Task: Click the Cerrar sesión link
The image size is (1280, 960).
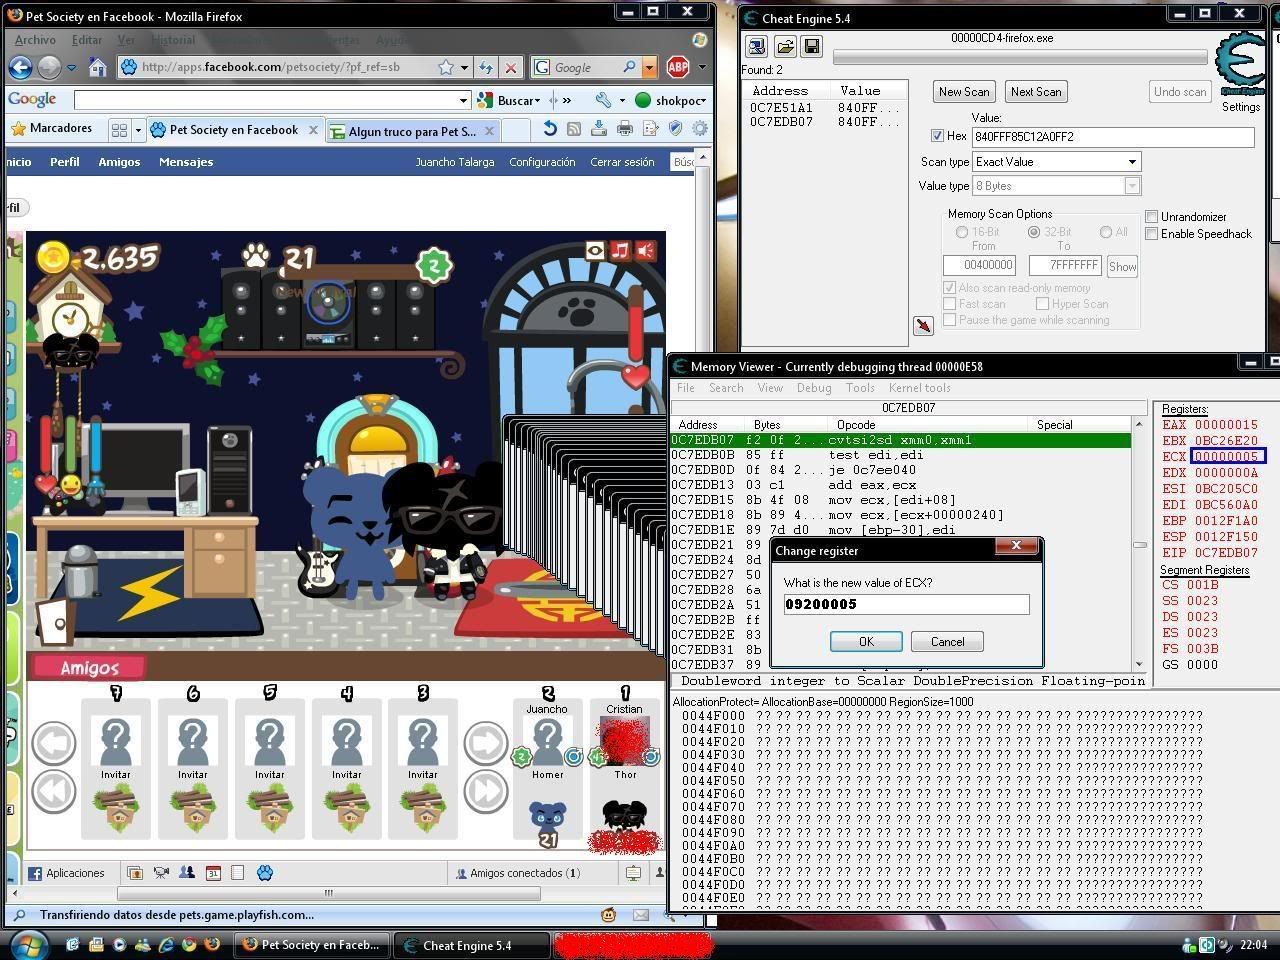Action: [622, 162]
